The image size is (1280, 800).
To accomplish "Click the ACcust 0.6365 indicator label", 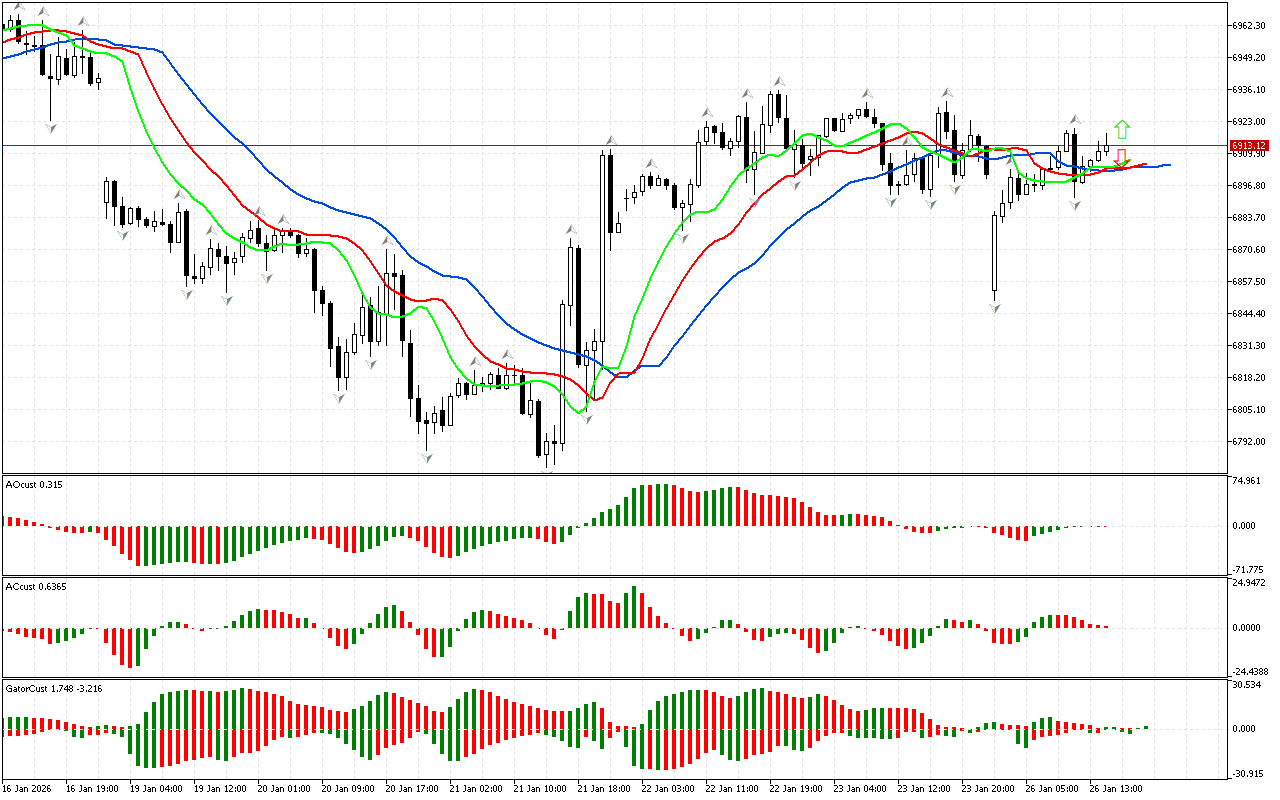I will tap(36, 587).
